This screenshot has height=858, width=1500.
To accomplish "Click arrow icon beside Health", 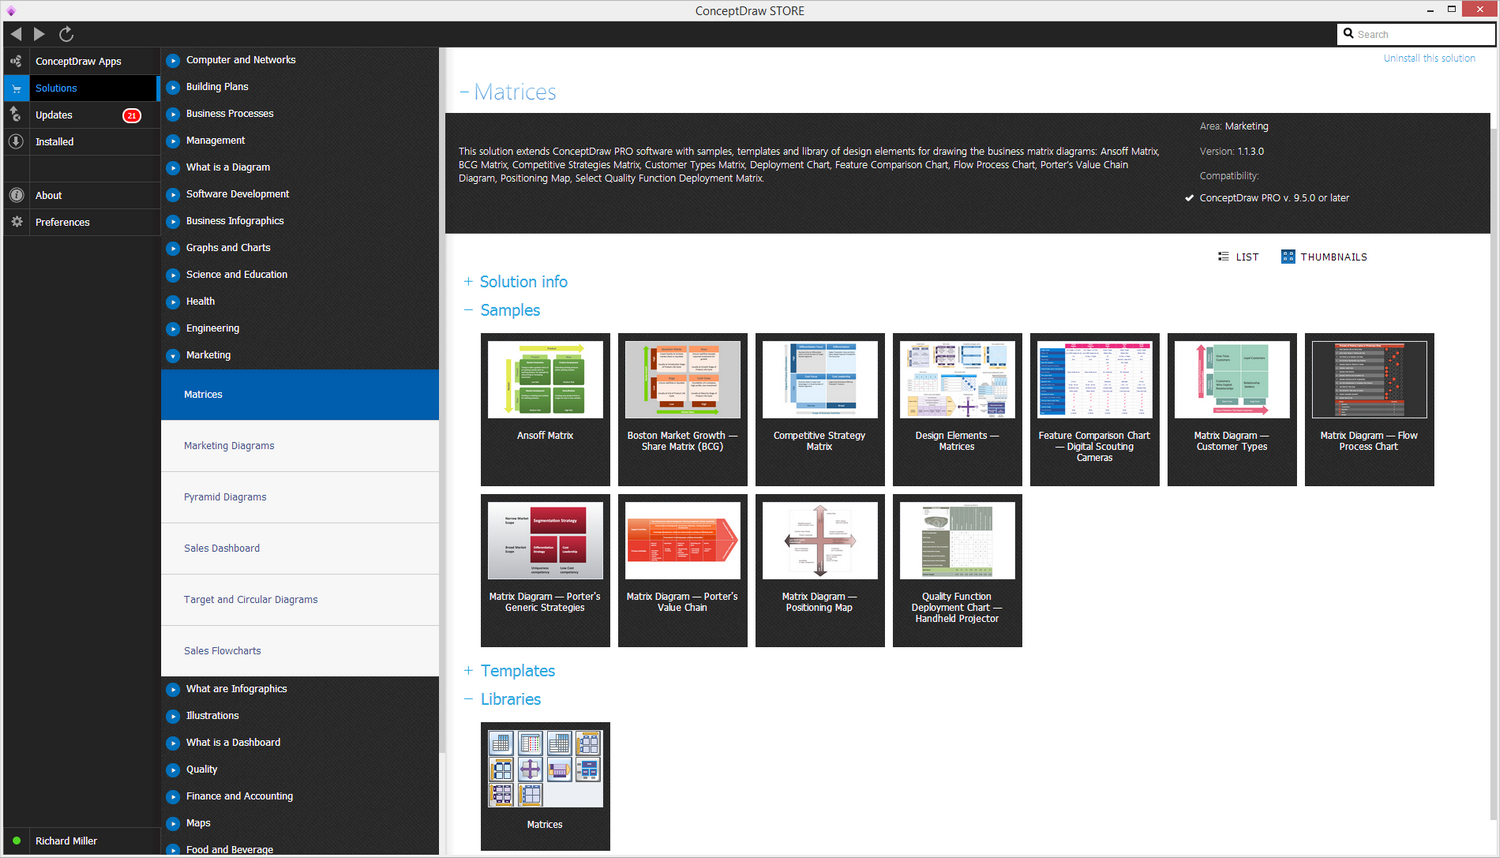I will 173,302.
